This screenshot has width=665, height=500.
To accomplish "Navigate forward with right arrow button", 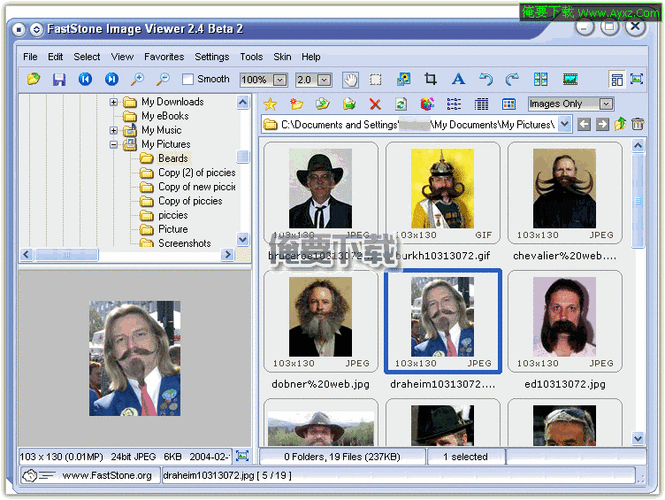I will [602, 124].
